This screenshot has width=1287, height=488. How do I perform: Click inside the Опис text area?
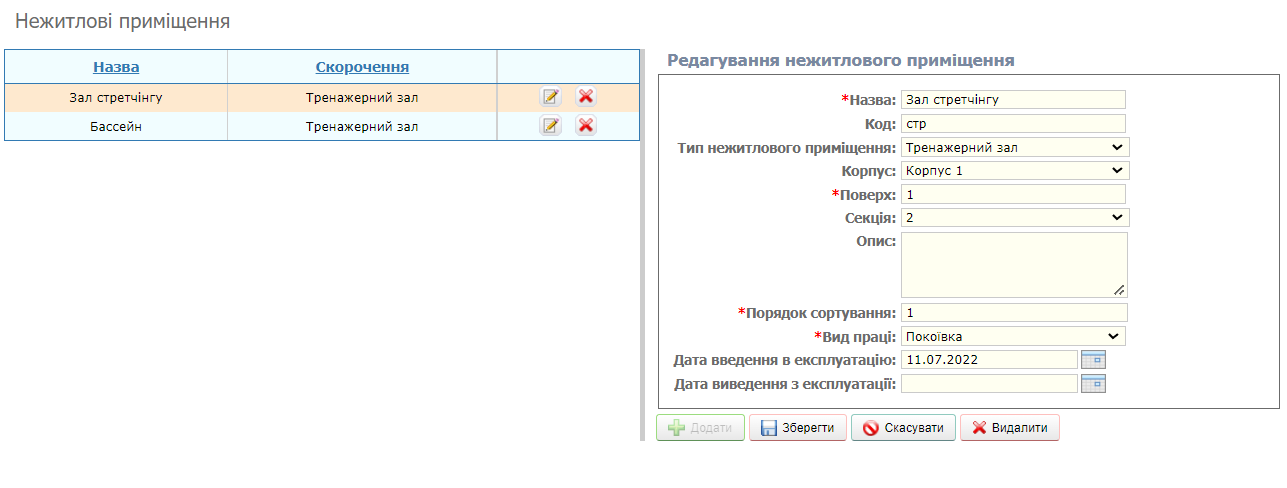(x=1013, y=265)
